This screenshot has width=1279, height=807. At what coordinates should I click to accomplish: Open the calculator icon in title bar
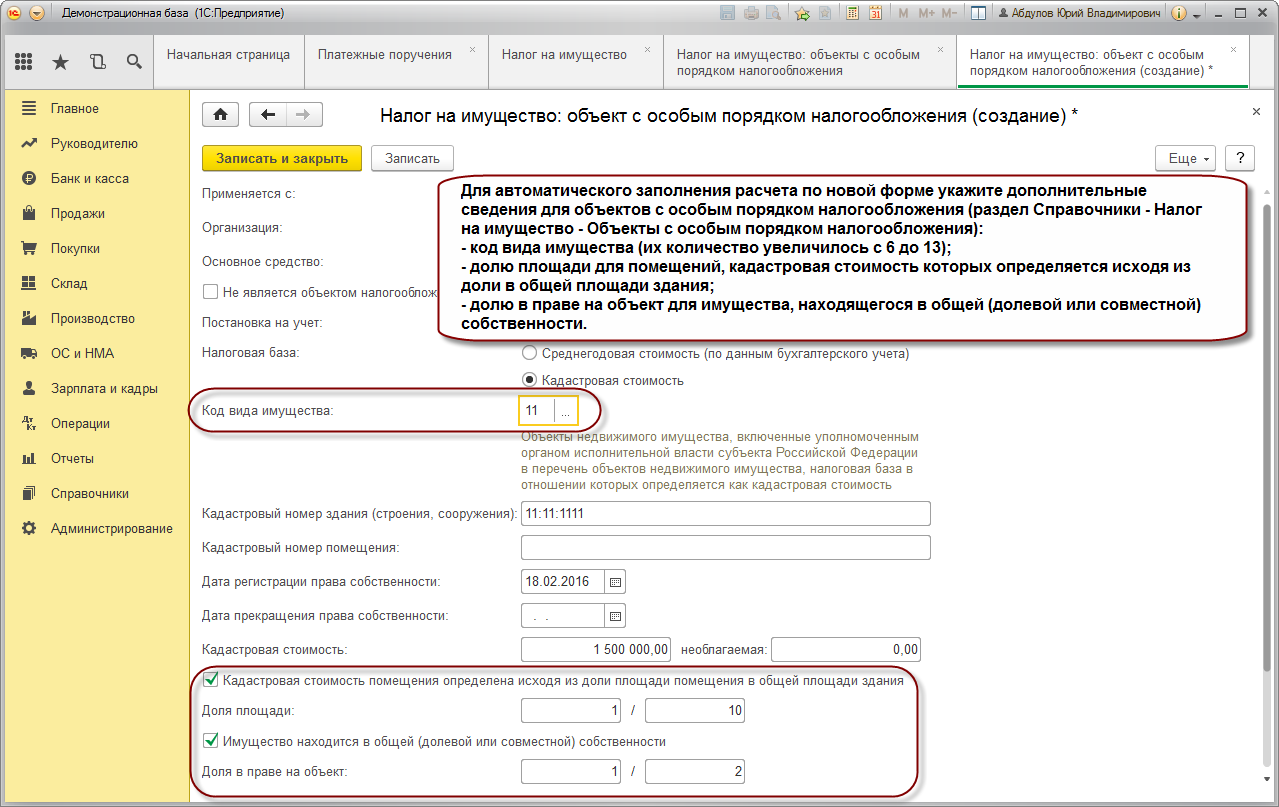[x=852, y=13]
